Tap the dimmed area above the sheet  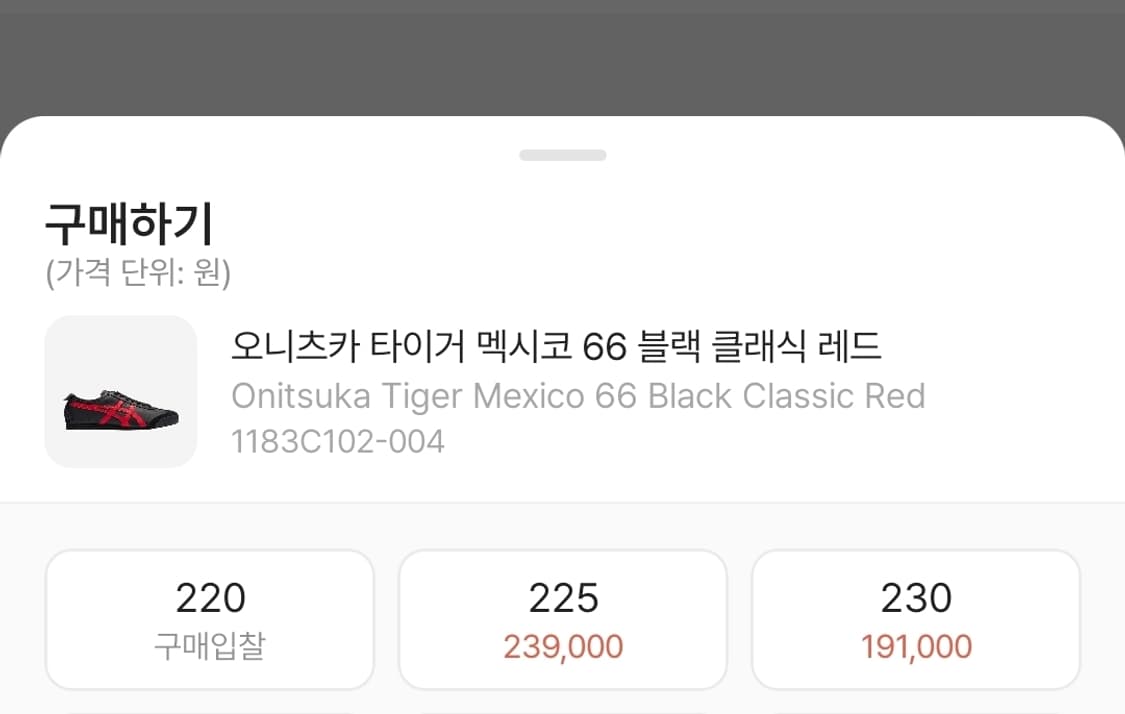562,55
